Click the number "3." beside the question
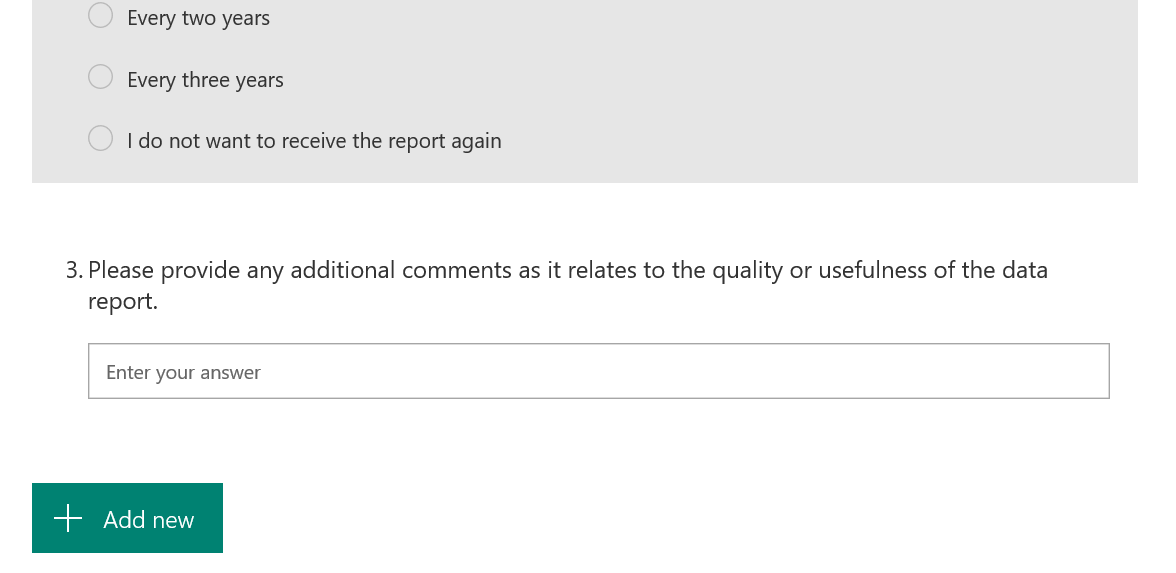 (75, 270)
